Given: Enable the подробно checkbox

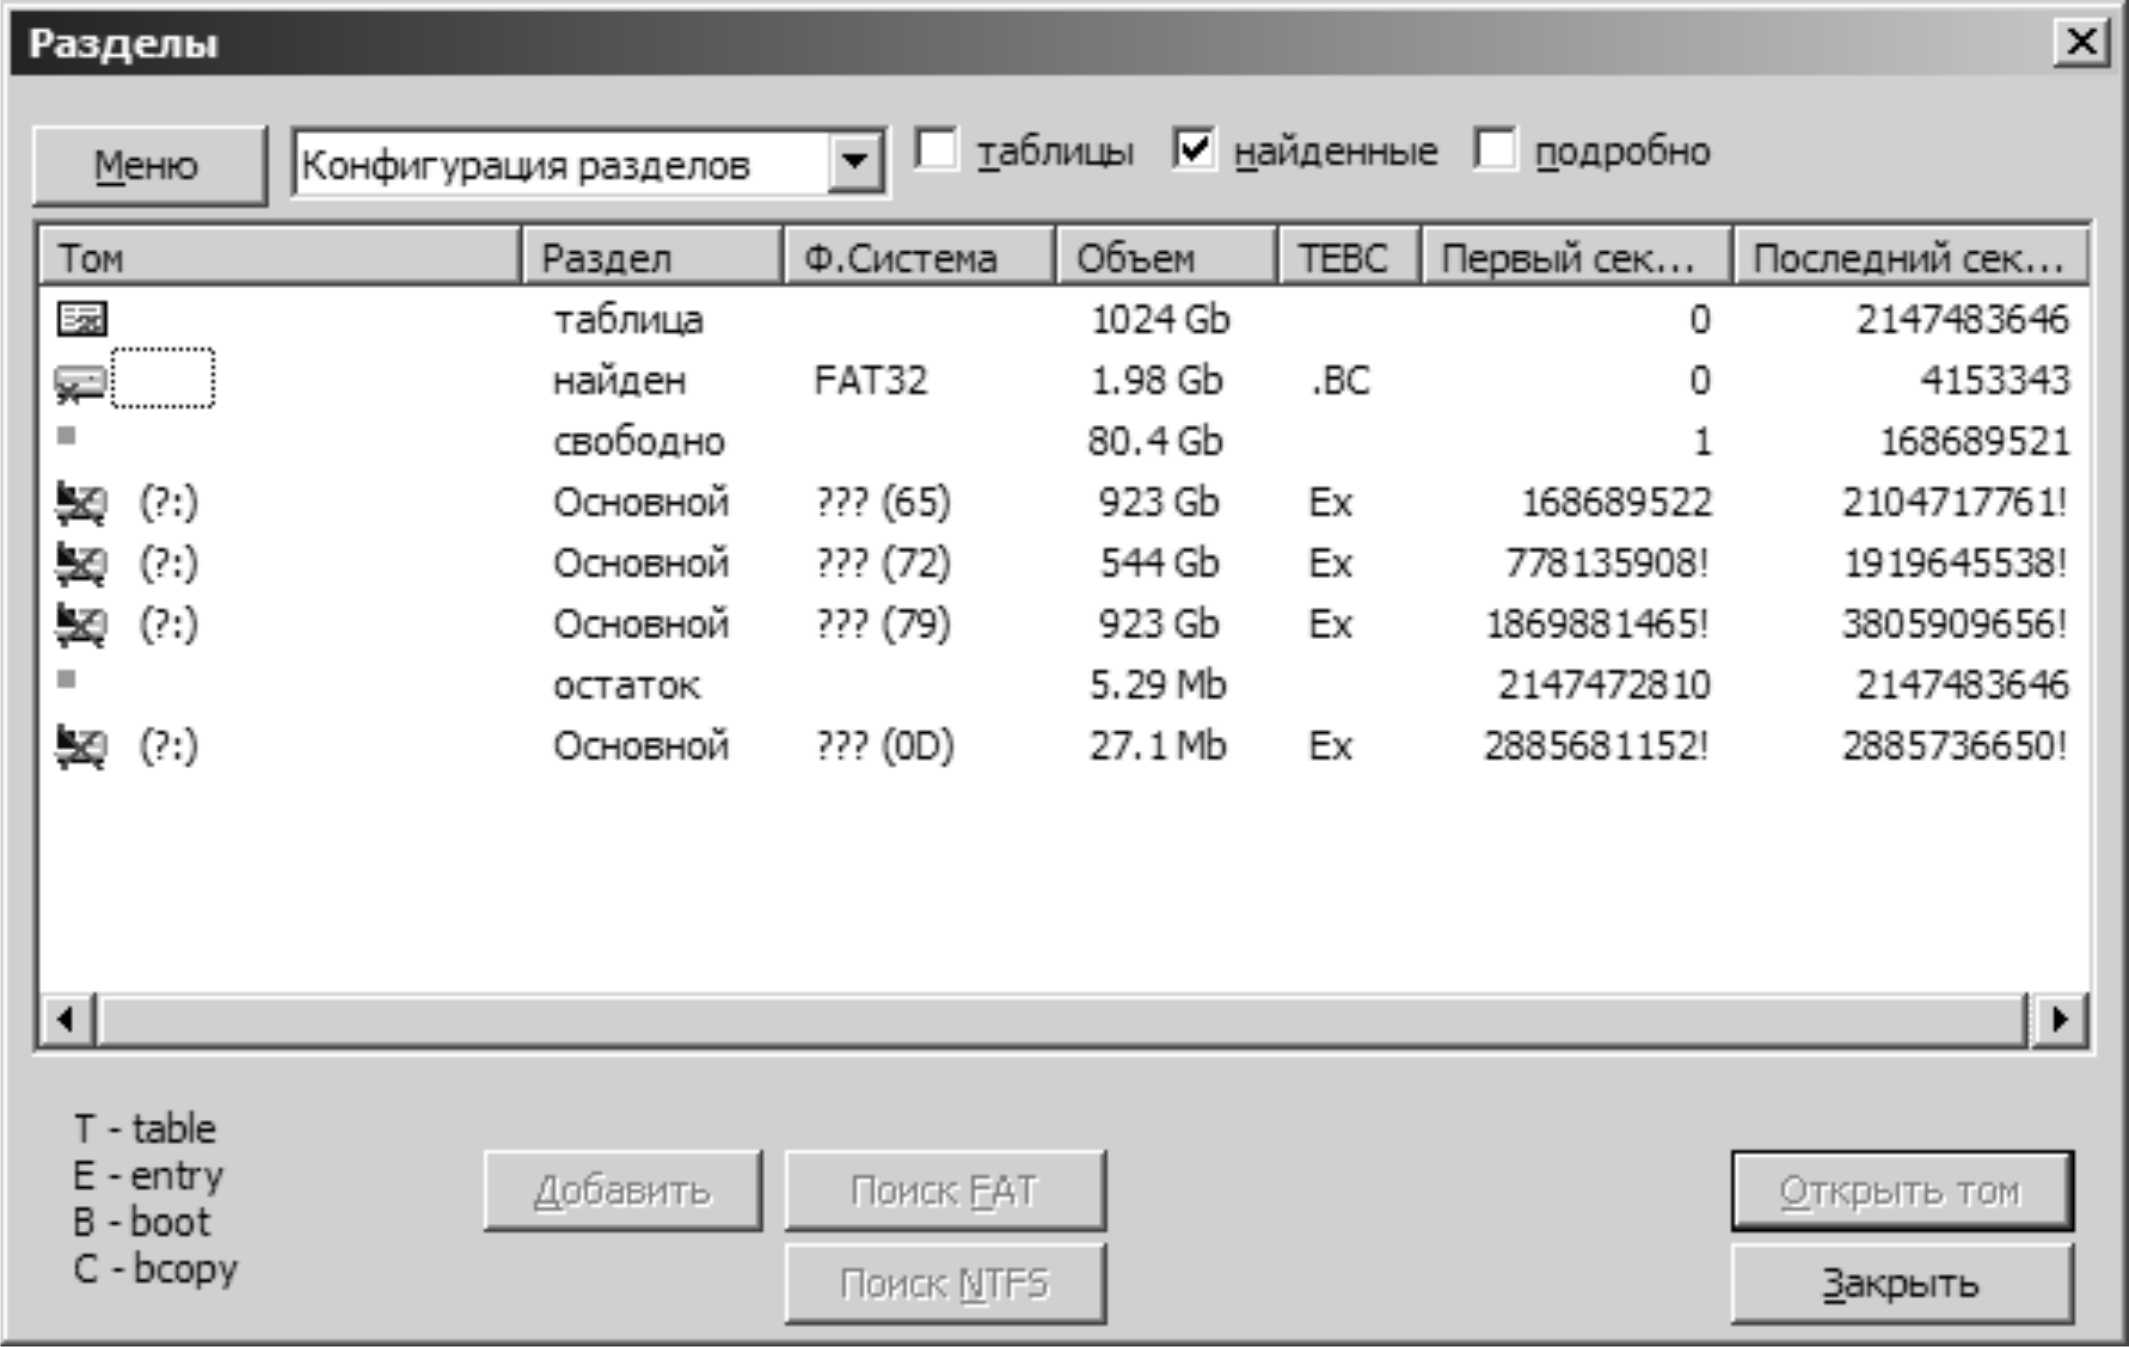Looking at the screenshot, I should 1495,150.
